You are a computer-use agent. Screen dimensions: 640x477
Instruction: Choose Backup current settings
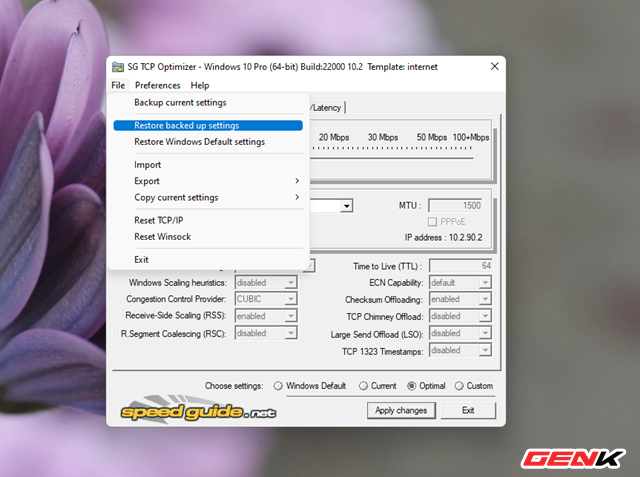pyautogui.click(x=208, y=103)
